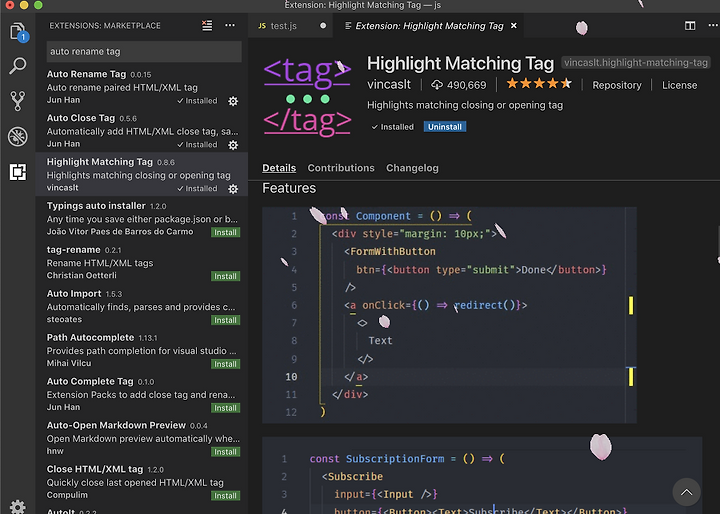Click the vincaslt.highlight-matching-tag identifier badge
The width and height of the screenshot is (720, 514).
636,63
